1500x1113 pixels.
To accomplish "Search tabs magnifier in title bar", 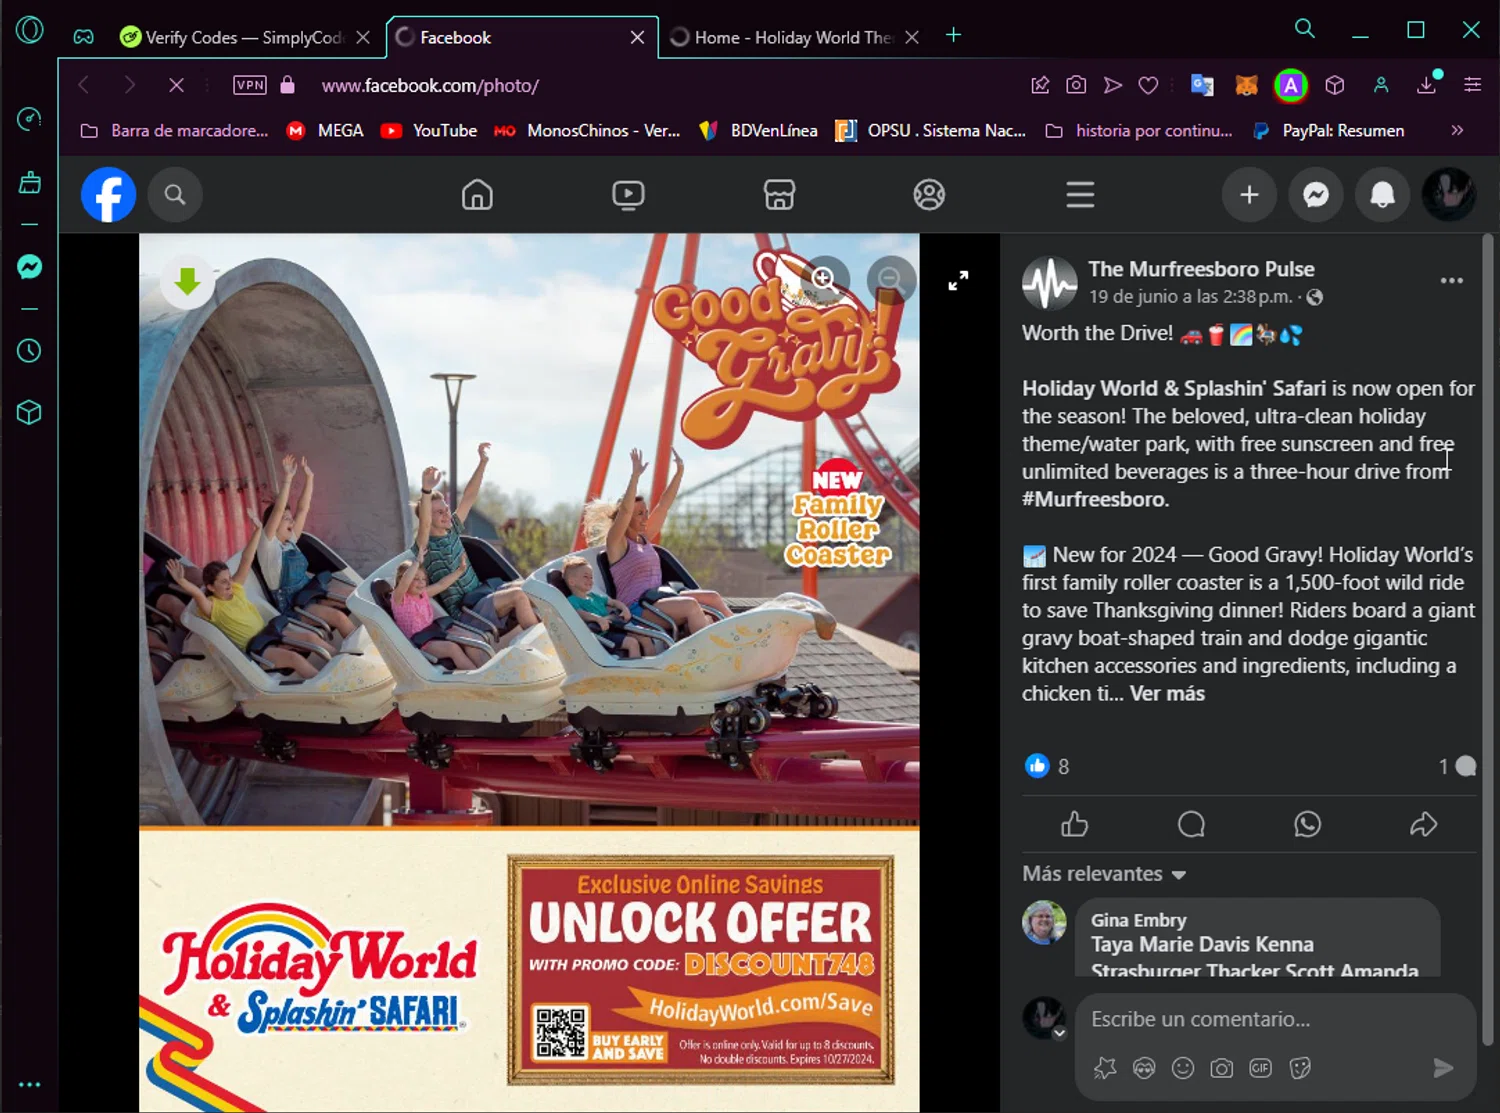I will 1305,28.
